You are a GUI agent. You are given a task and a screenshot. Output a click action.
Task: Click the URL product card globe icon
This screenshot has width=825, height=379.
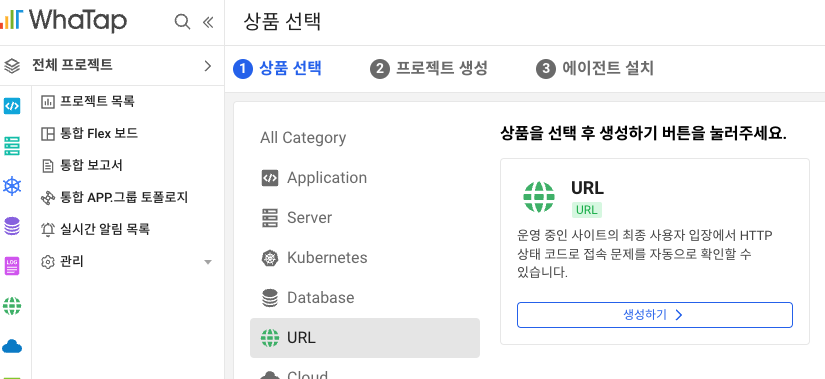coord(539,197)
